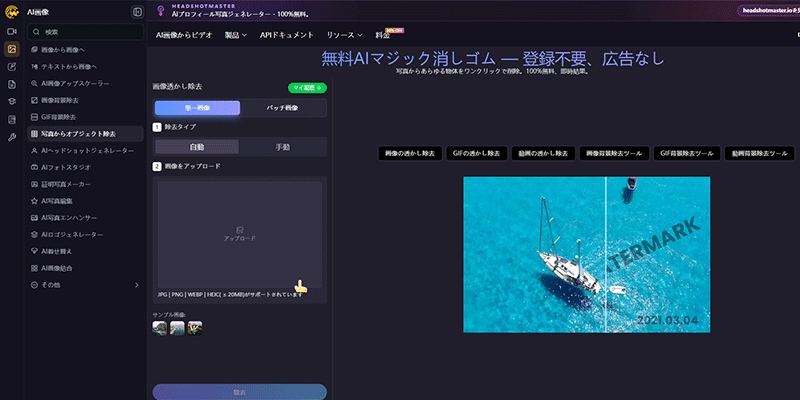This screenshot has width=800, height=400.
Task: Open AI画像結合 in sidebar
Action: click(85, 268)
